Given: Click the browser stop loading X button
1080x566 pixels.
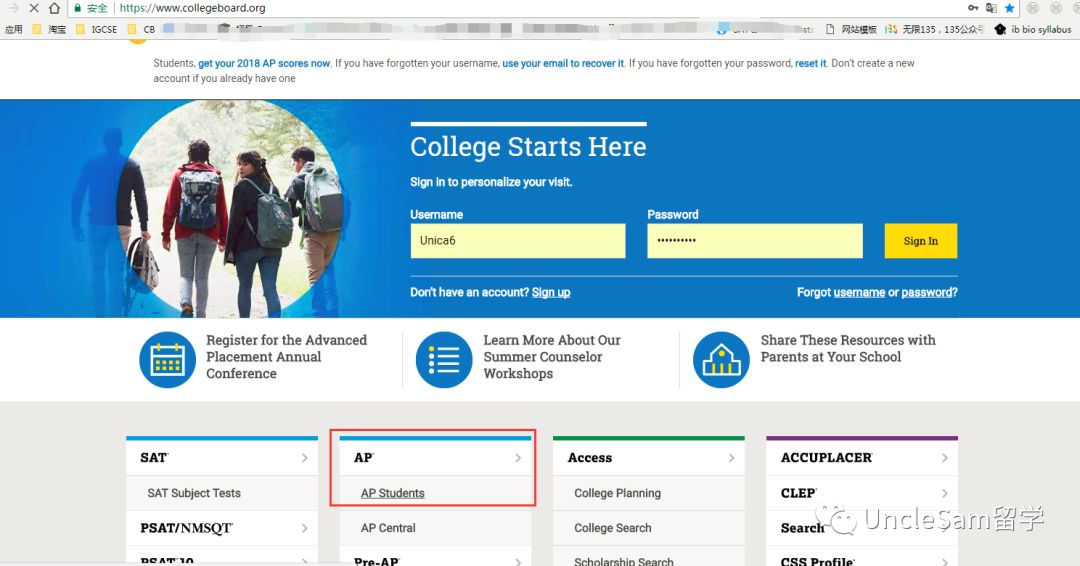Looking at the screenshot, I should tap(34, 8).
